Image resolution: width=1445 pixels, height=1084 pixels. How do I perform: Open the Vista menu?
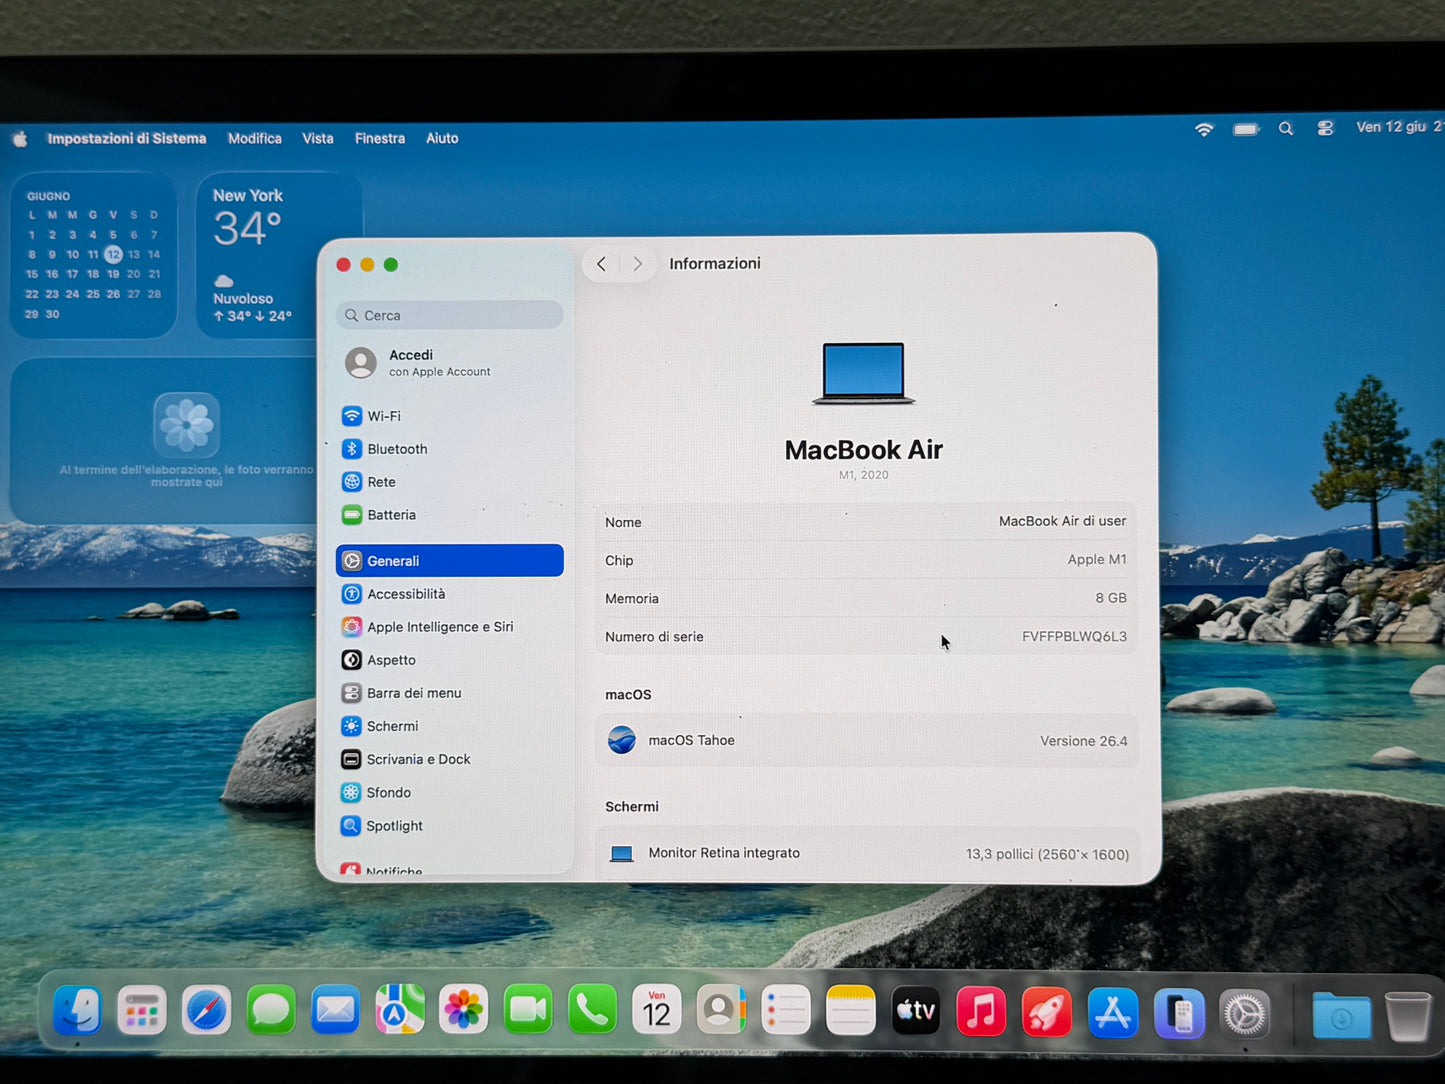[318, 139]
